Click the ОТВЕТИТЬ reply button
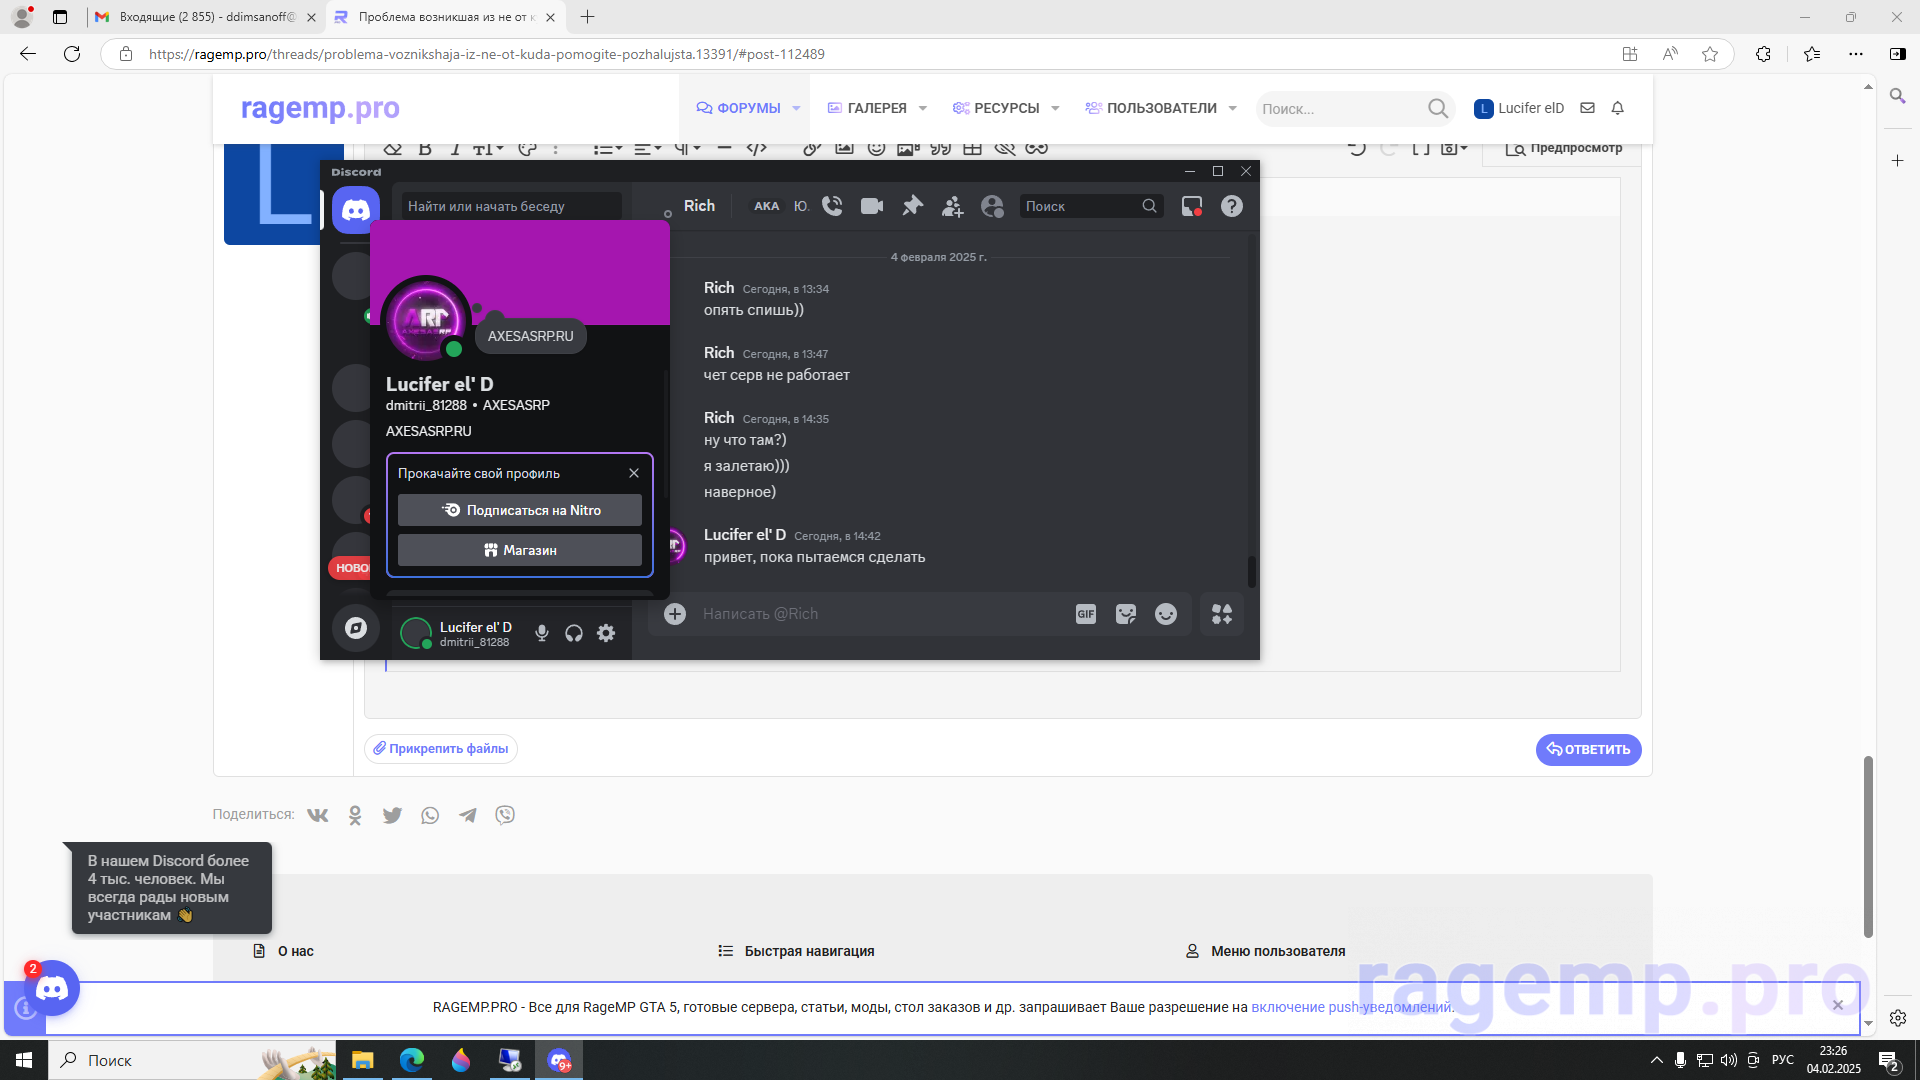The height and width of the screenshot is (1080, 1920). pyautogui.click(x=1588, y=749)
